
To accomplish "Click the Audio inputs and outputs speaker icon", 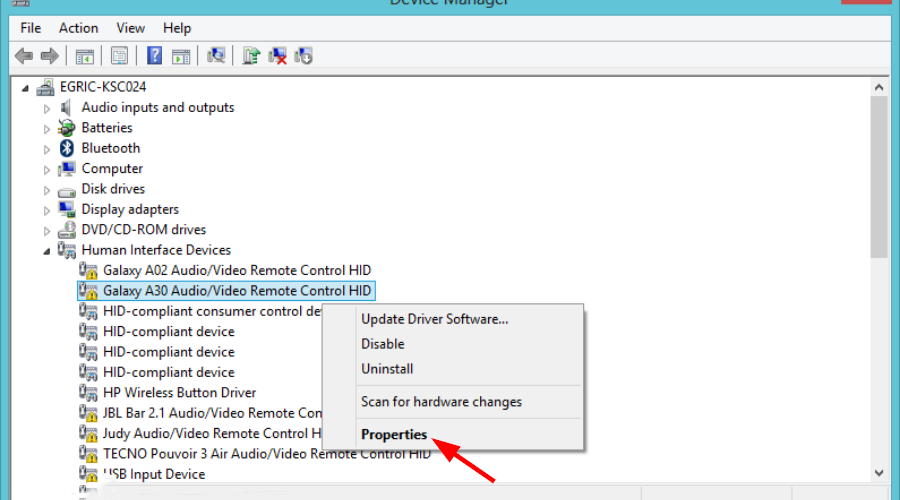I will 67,107.
